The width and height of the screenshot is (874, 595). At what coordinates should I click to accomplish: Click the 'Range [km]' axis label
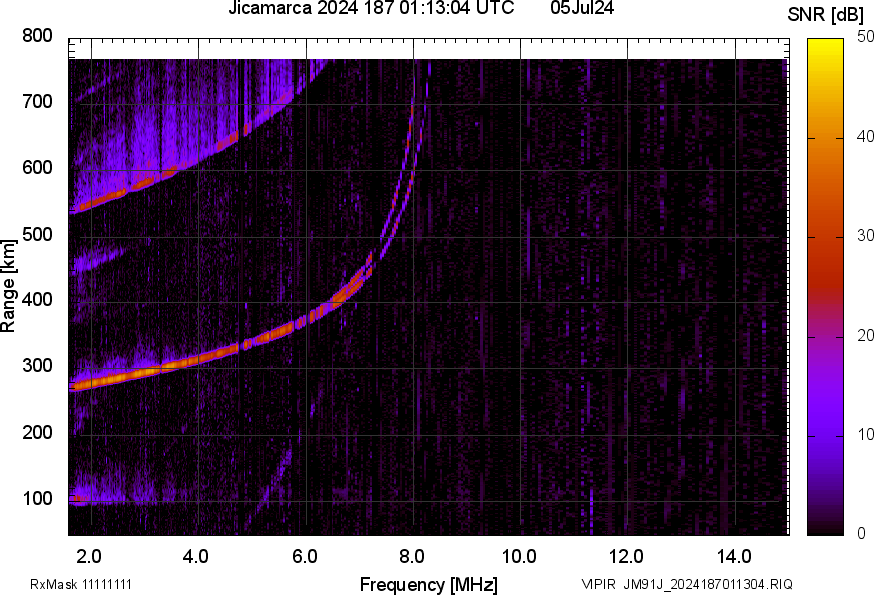click(8, 286)
